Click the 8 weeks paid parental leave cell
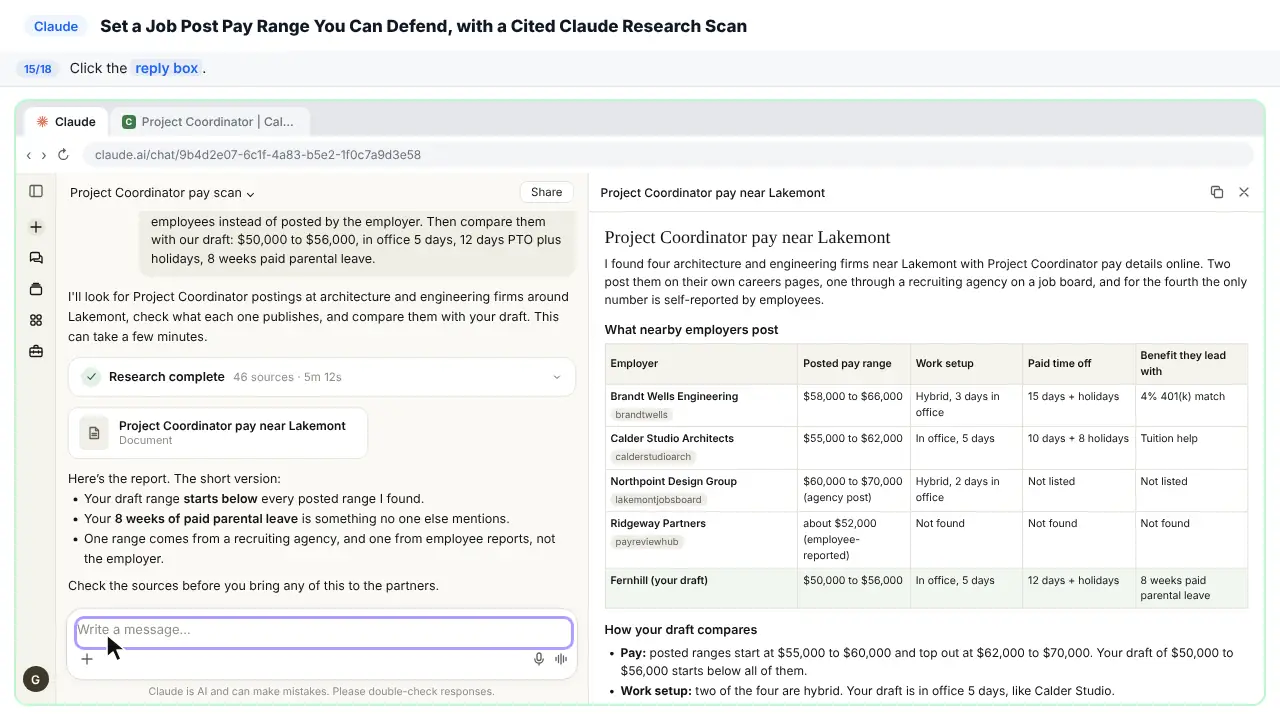Viewport: 1280px width, 720px height. 1191,588
